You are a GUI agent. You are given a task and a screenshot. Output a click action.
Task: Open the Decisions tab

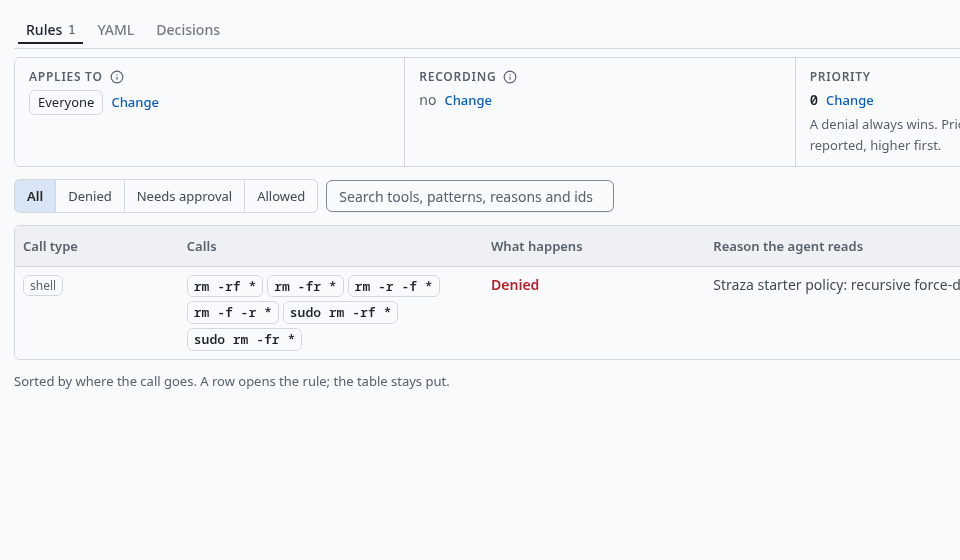(x=188, y=30)
